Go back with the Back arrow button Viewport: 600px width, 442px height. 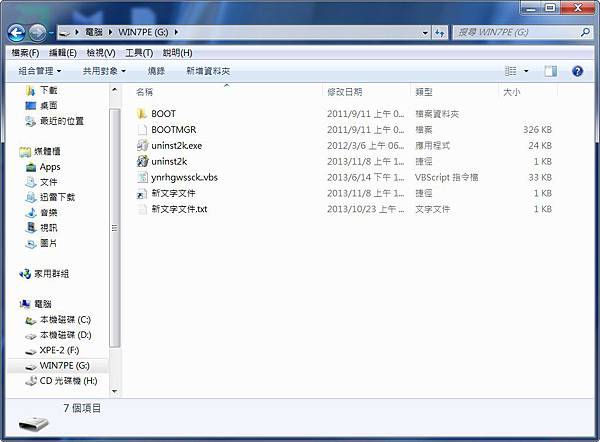pos(16,33)
